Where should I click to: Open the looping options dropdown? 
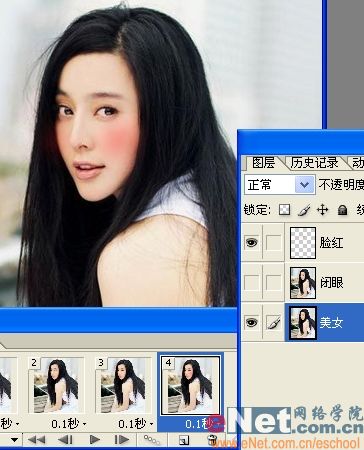pyautogui.click(x=14, y=440)
